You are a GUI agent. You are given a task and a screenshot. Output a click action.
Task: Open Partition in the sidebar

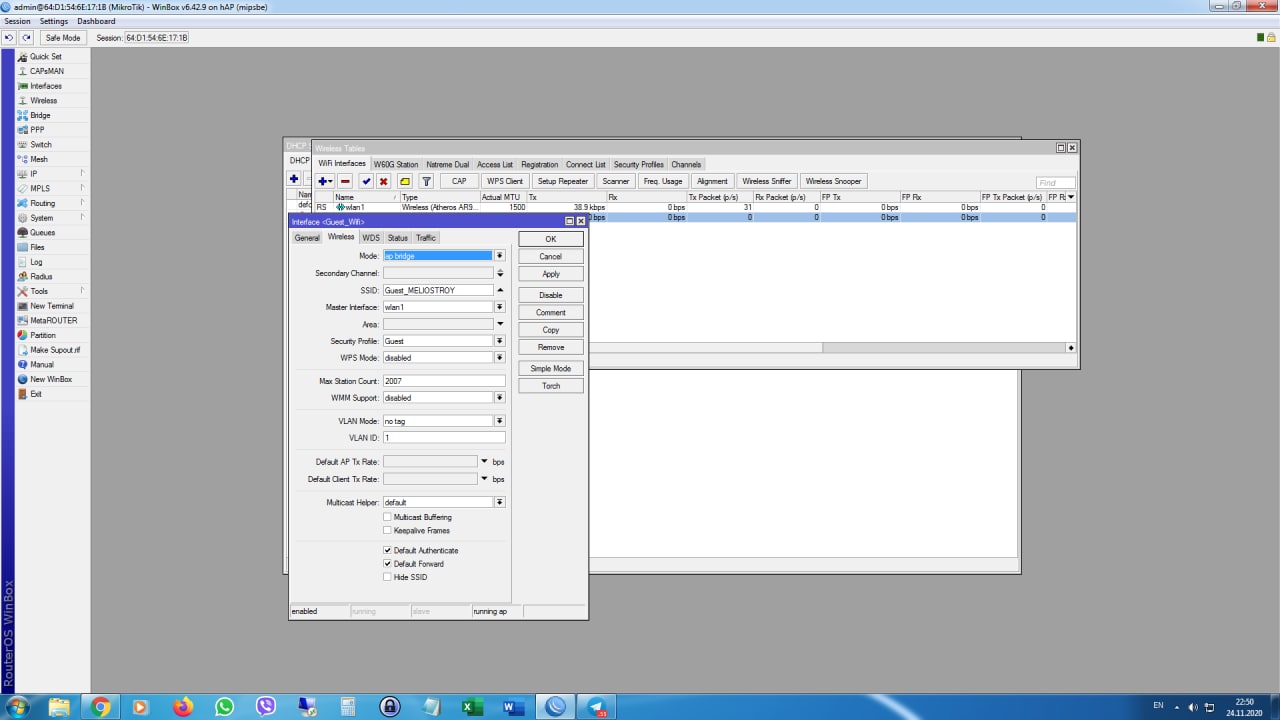click(x=42, y=335)
